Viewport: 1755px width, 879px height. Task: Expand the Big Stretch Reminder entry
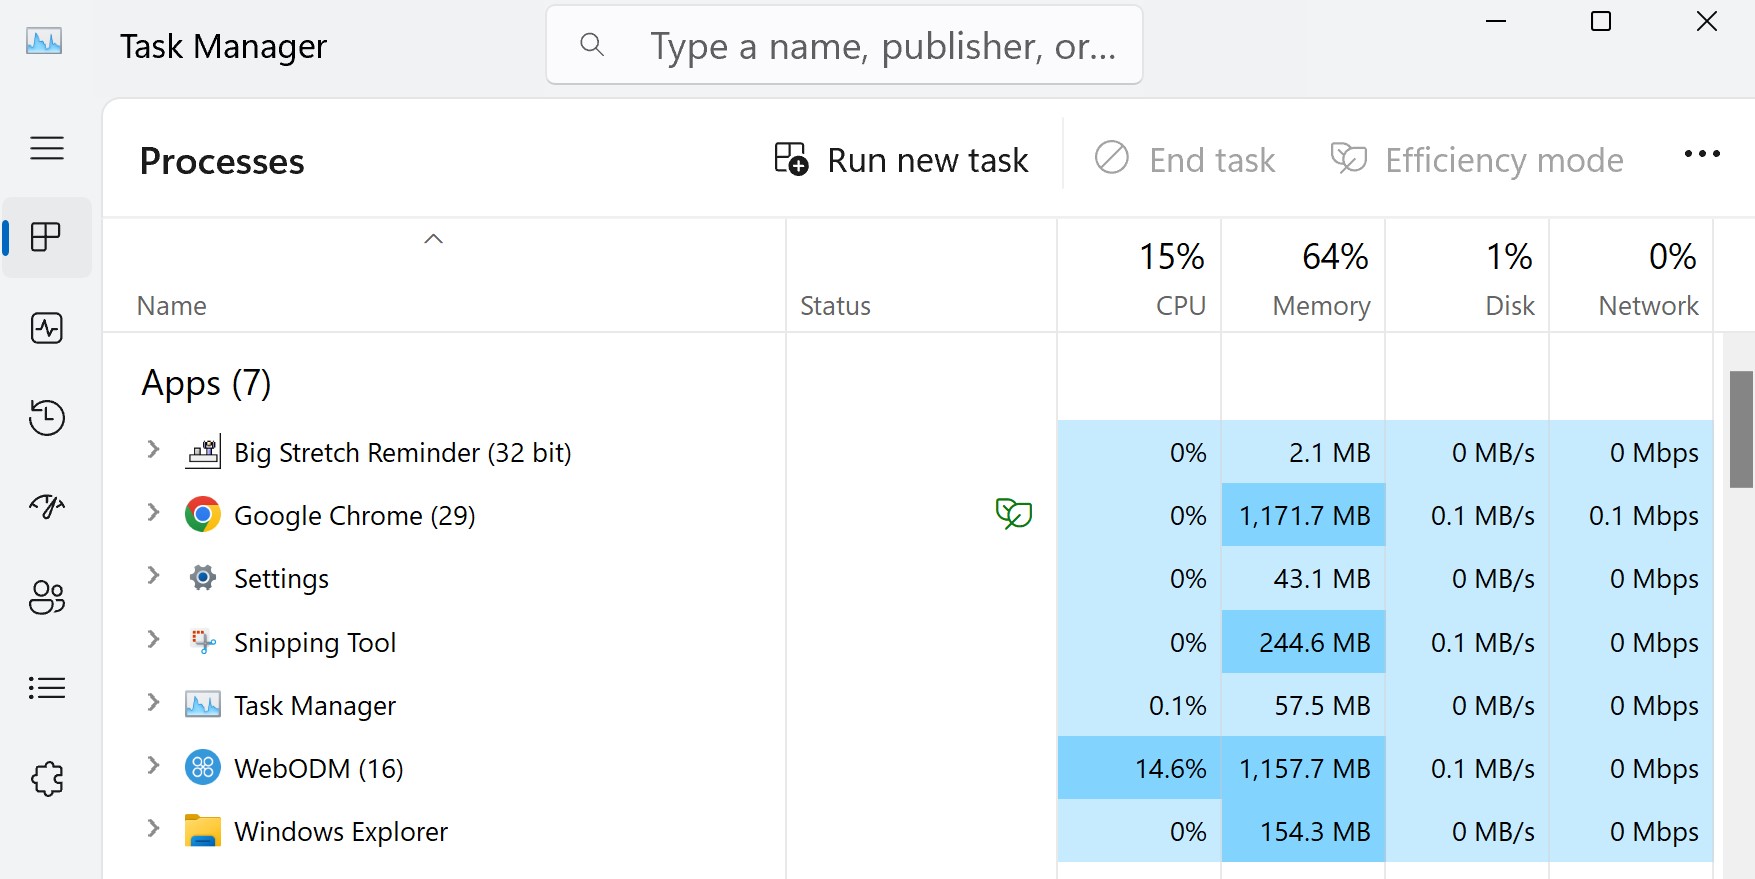153,450
